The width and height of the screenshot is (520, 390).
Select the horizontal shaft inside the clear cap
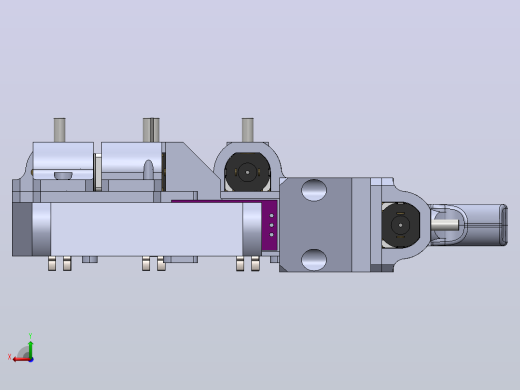445,225
